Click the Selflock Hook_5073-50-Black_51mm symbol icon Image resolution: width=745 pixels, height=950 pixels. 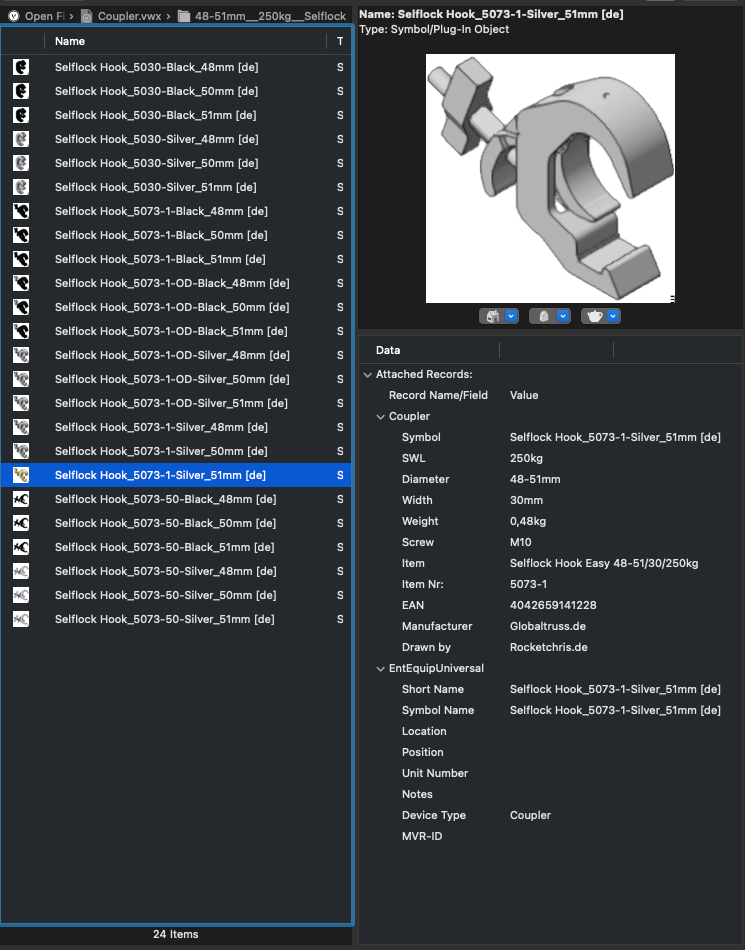(x=21, y=547)
